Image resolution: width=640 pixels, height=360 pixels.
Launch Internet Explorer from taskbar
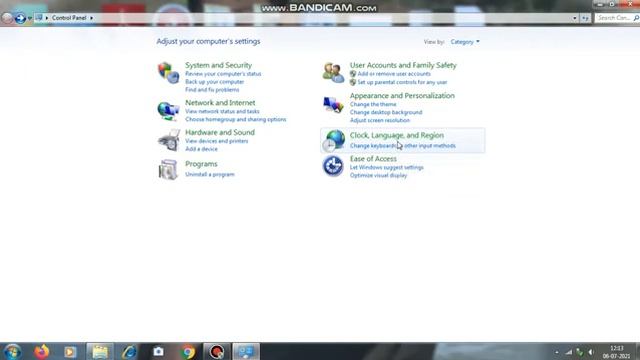(129, 351)
